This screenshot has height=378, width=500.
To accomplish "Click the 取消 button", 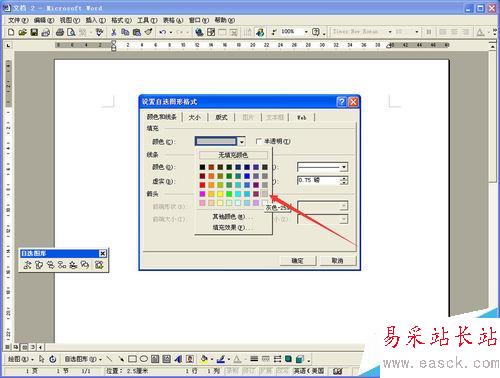I will tap(337, 261).
